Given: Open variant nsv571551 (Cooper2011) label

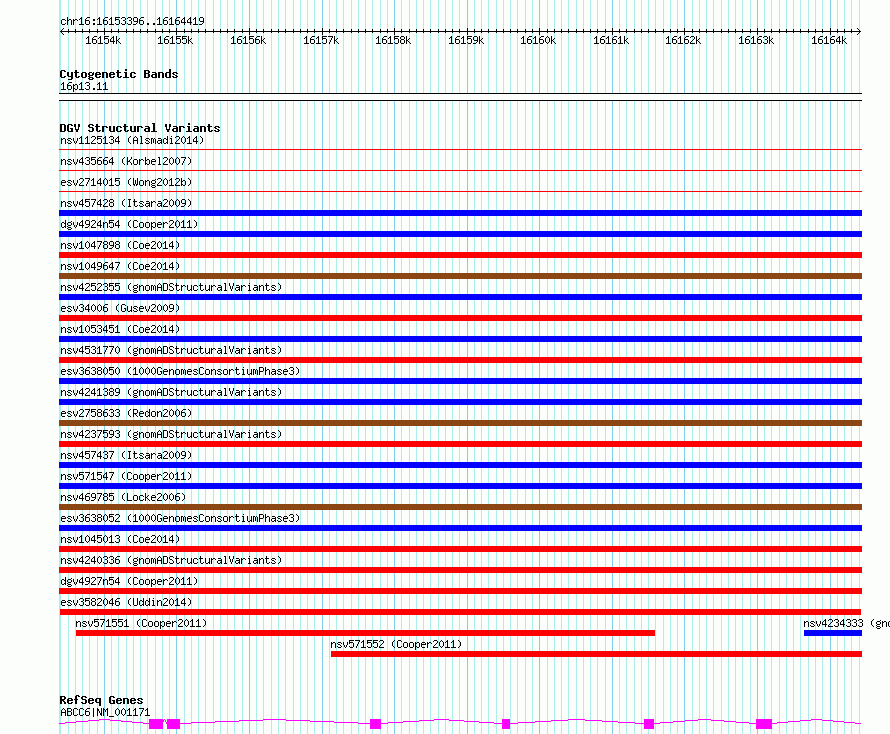Looking at the screenshot, I should (x=141, y=623).
